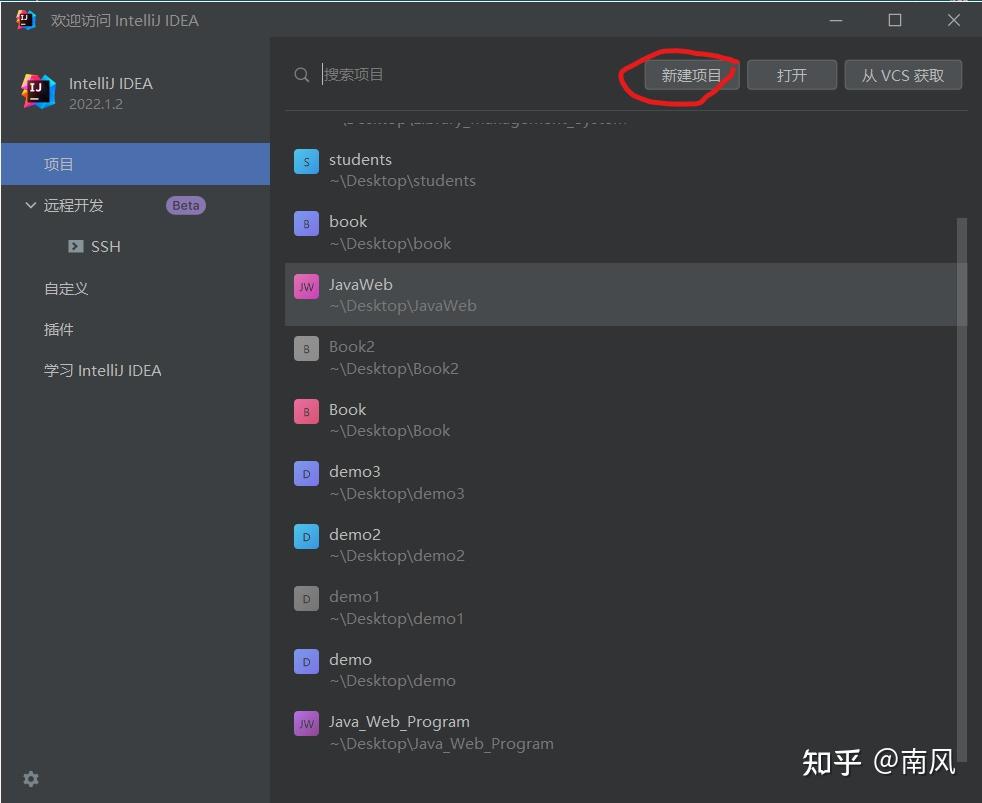This screenshot has height=803, width=982.
Task: Maximize the IntelliJ welcome window
Action: coord(895,21)
